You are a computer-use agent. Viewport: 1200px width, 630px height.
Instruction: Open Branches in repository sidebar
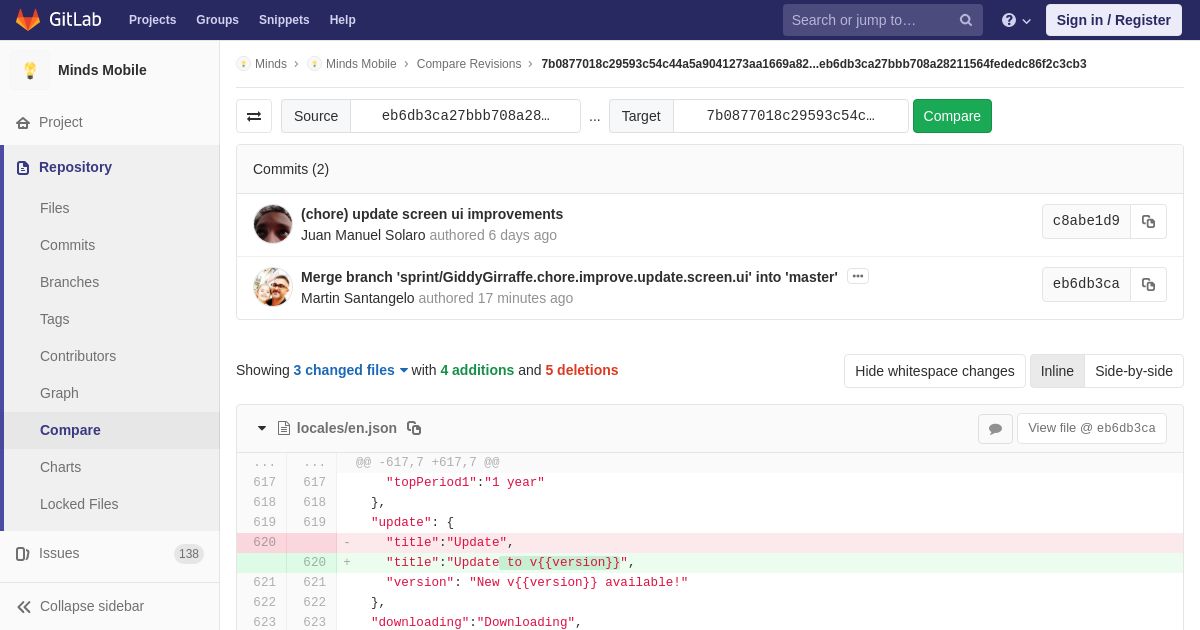click(x=69, y=282)
